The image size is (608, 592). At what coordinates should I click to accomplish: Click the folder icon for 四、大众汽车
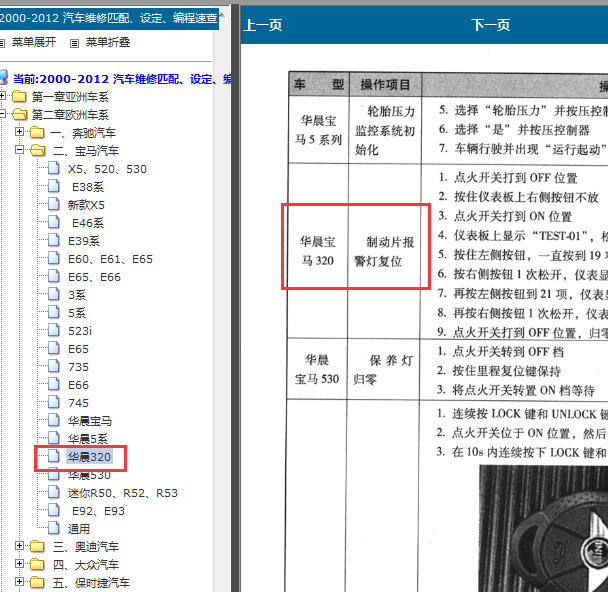click(x=37, y=564)
